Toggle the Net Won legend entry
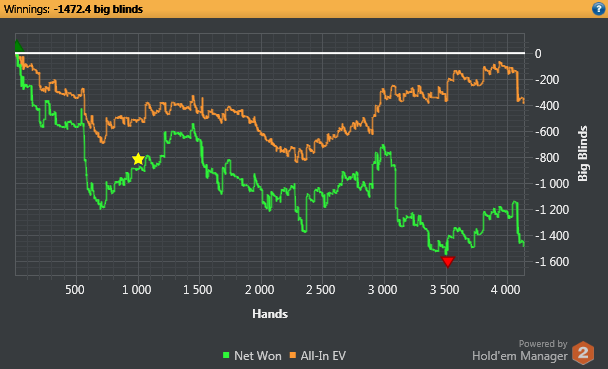This screenshot has height=369, width=608. [252, 355]
